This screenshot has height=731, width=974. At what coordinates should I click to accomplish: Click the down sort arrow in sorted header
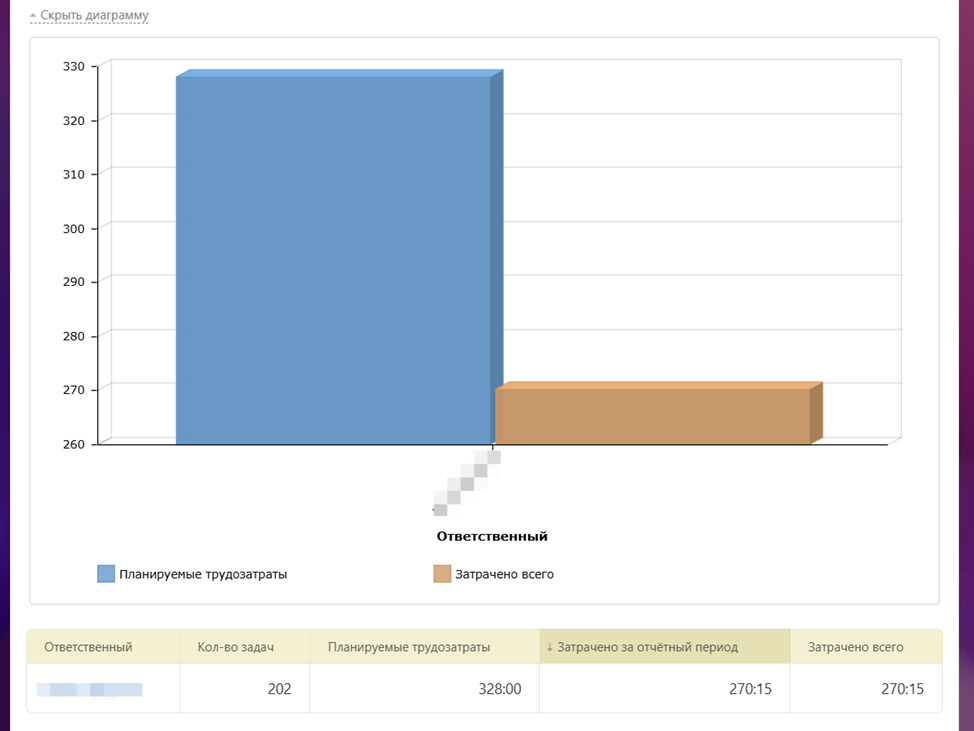pyautogui.click(x=549, y=647)
